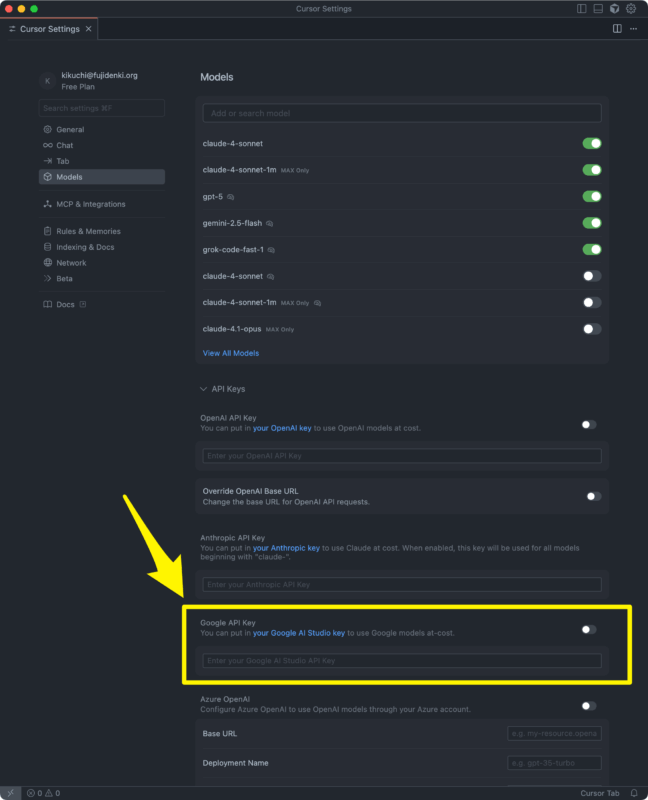Image resolution: width=648 pixels, height=800 pixels.
Task: Disable the grok-code-fast-1 model toggle
Action: click(592, 249)
